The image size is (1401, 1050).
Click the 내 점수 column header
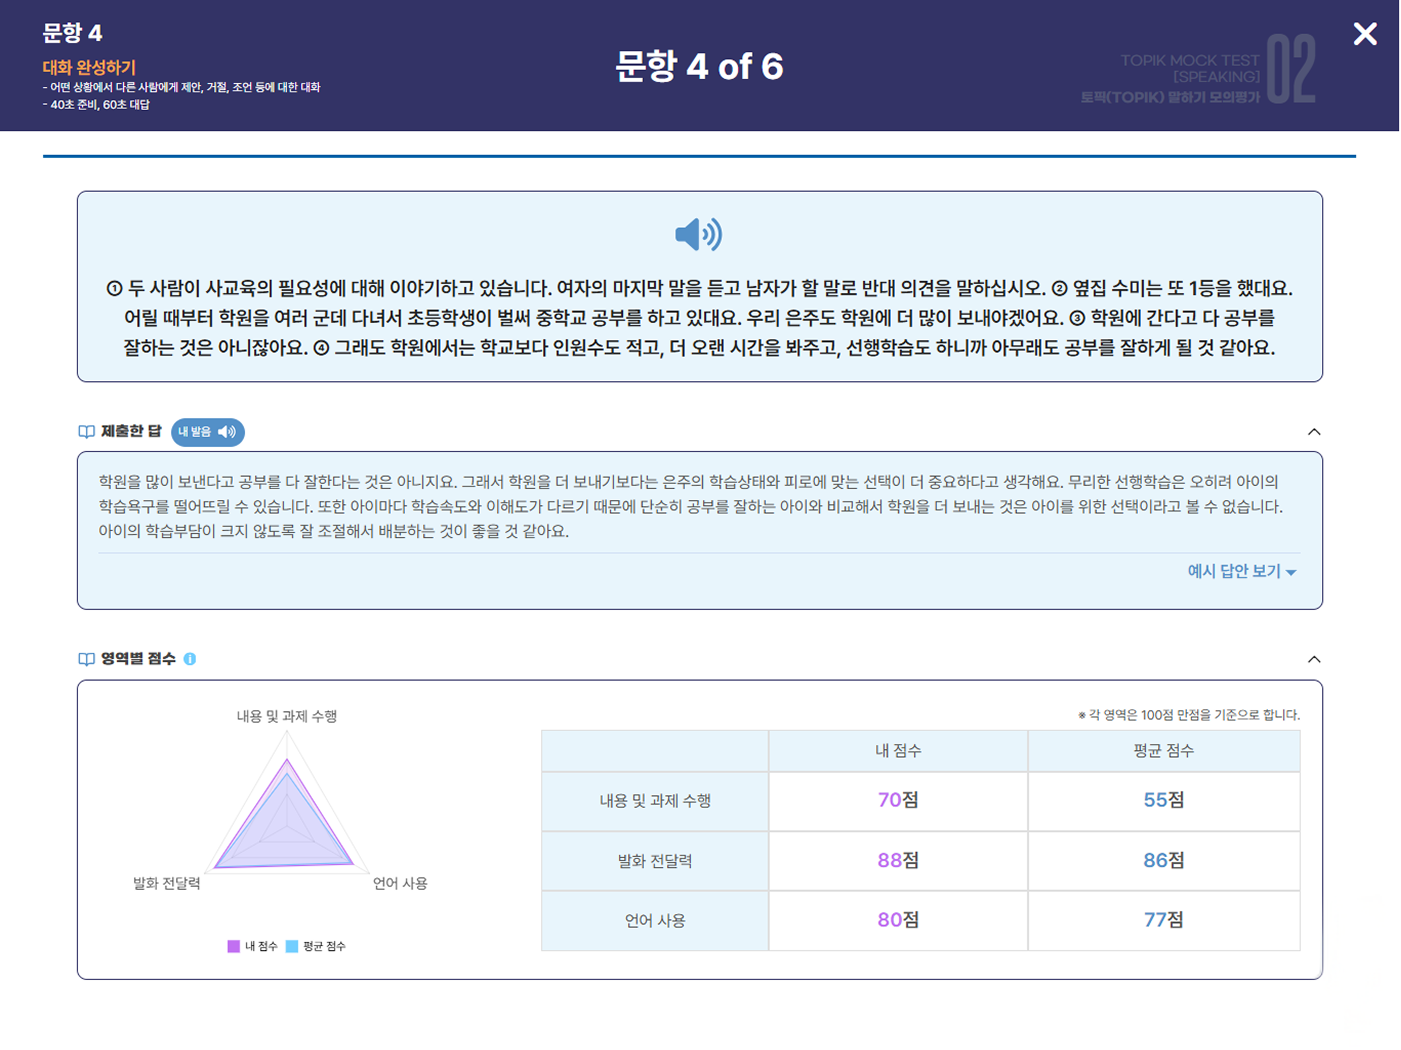tap(898, 750)
